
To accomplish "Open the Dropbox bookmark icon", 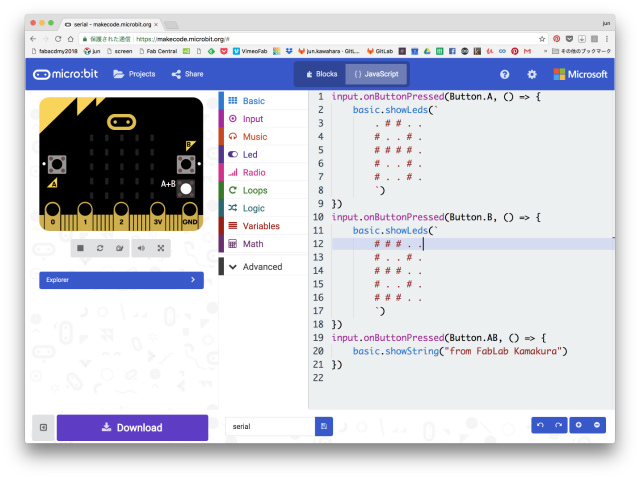I will (x=289, y=51).
